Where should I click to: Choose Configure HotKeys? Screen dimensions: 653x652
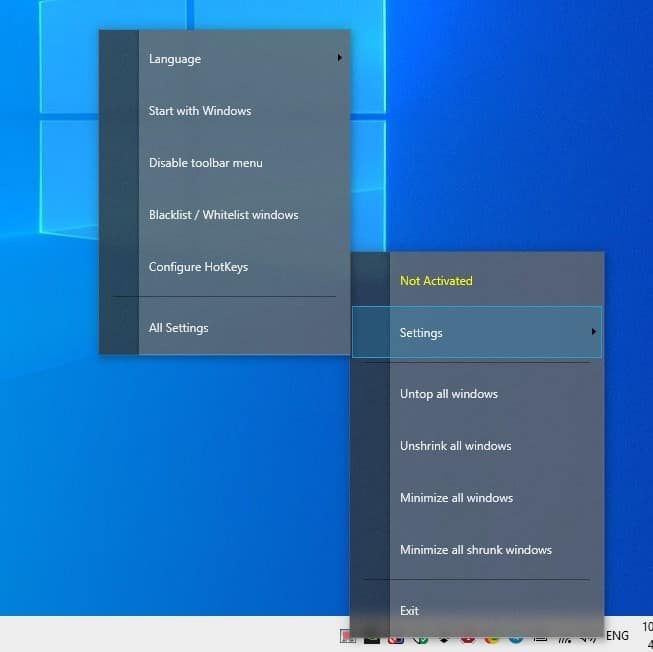(224, 267)
